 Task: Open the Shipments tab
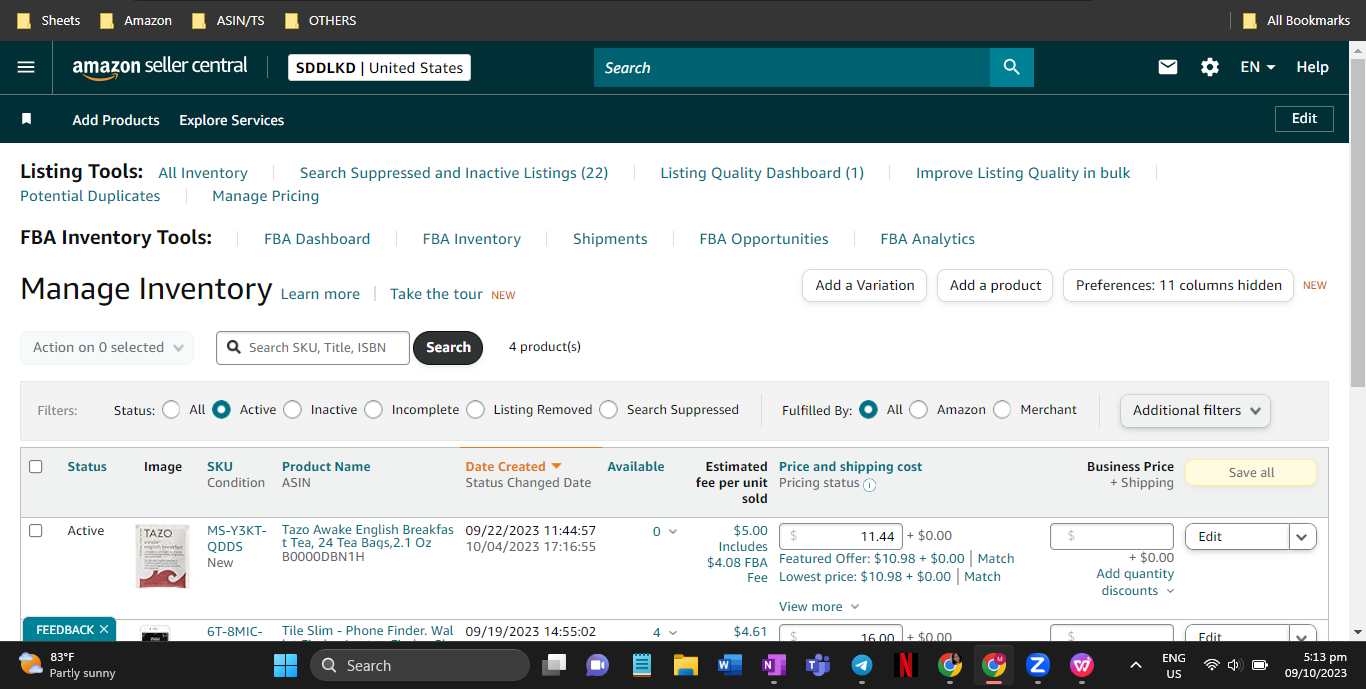pos(610,239)
